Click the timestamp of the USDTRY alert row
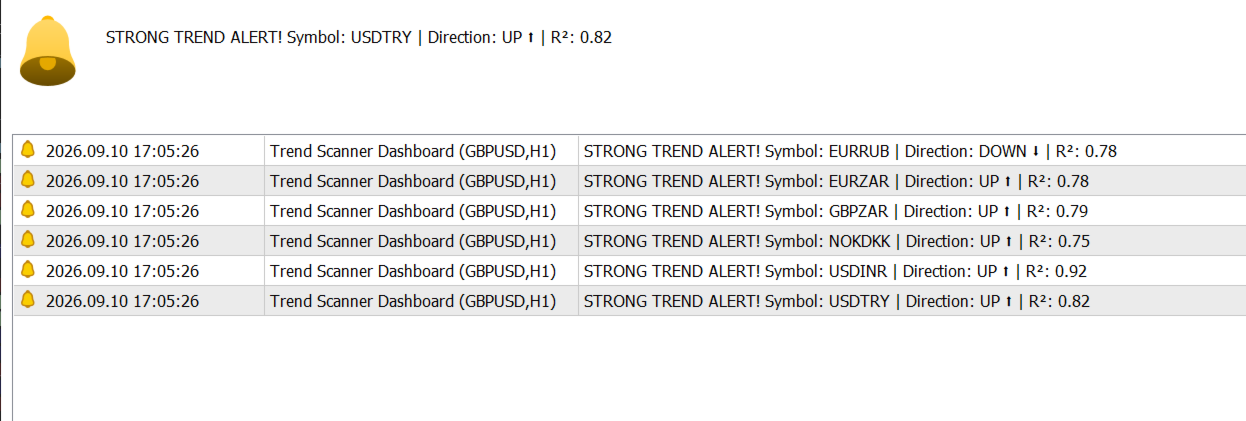The width and height of the screenshot is (1246, 421). (x=122, y=302)
